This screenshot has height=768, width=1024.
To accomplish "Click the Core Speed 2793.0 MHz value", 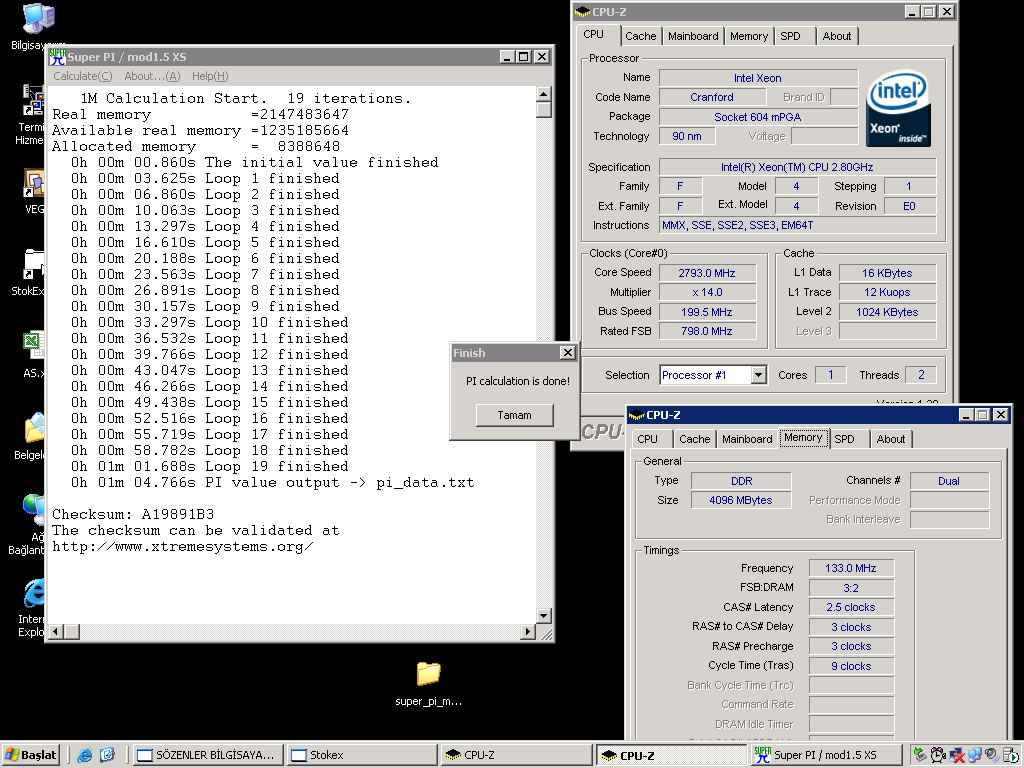I will [707, 273].
